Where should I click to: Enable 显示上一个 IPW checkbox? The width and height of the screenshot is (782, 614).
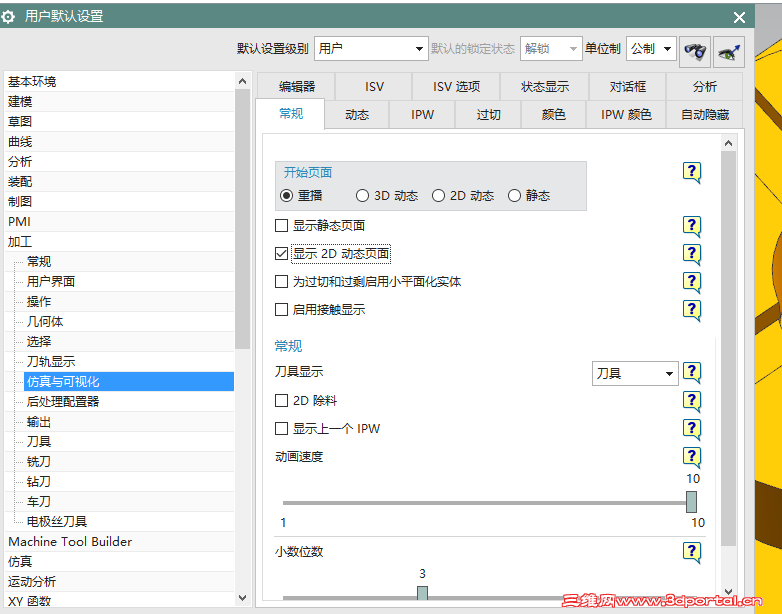click(281, 428)
